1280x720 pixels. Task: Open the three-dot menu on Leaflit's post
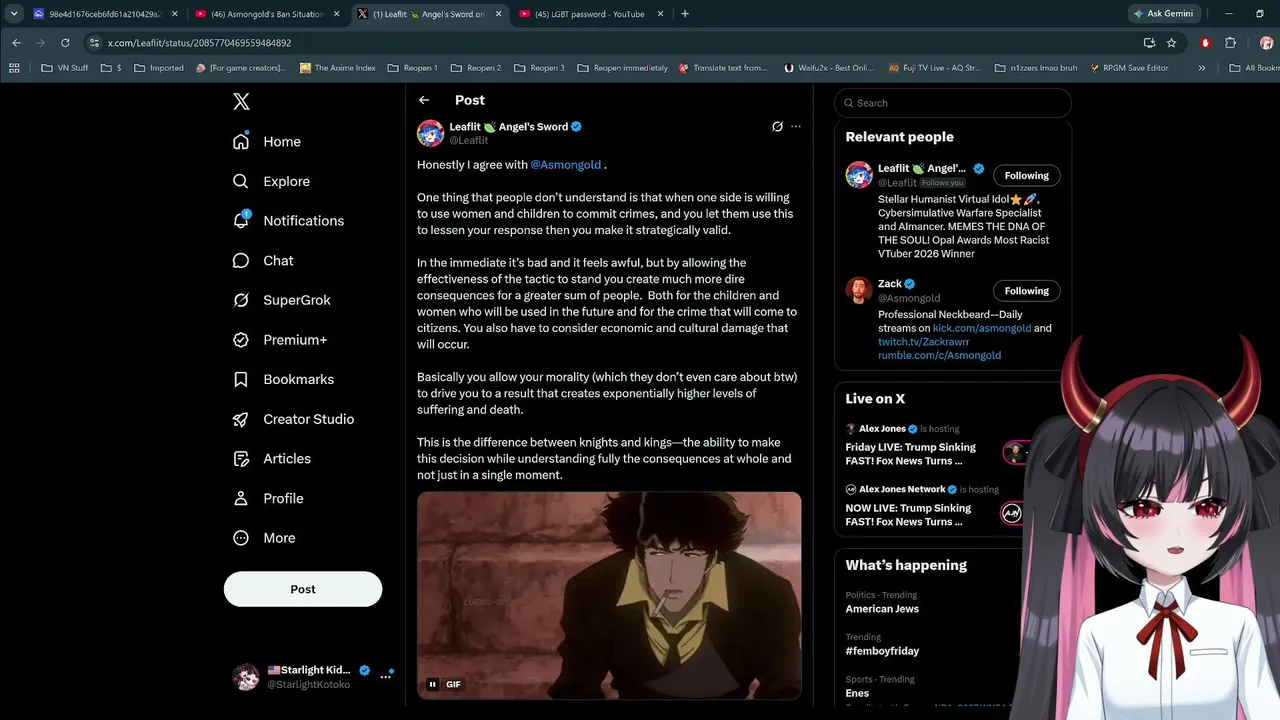[x=796, y=127]
